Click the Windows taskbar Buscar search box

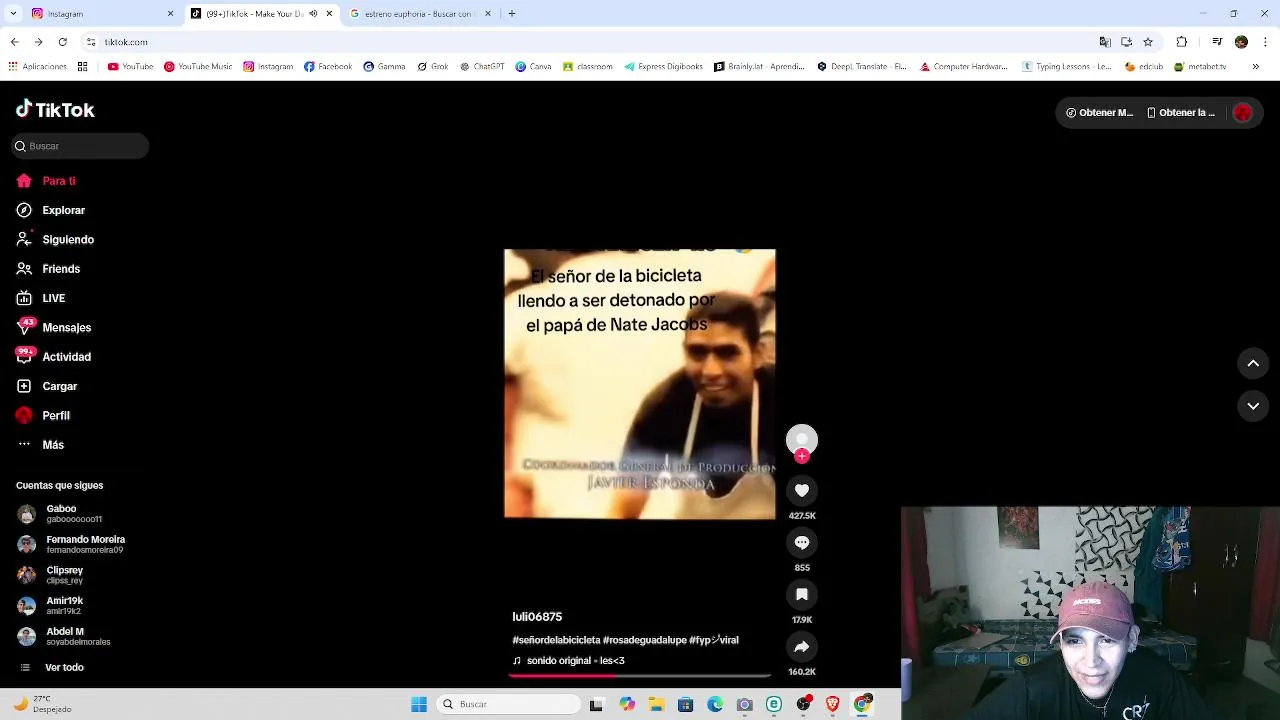[509, 704]
